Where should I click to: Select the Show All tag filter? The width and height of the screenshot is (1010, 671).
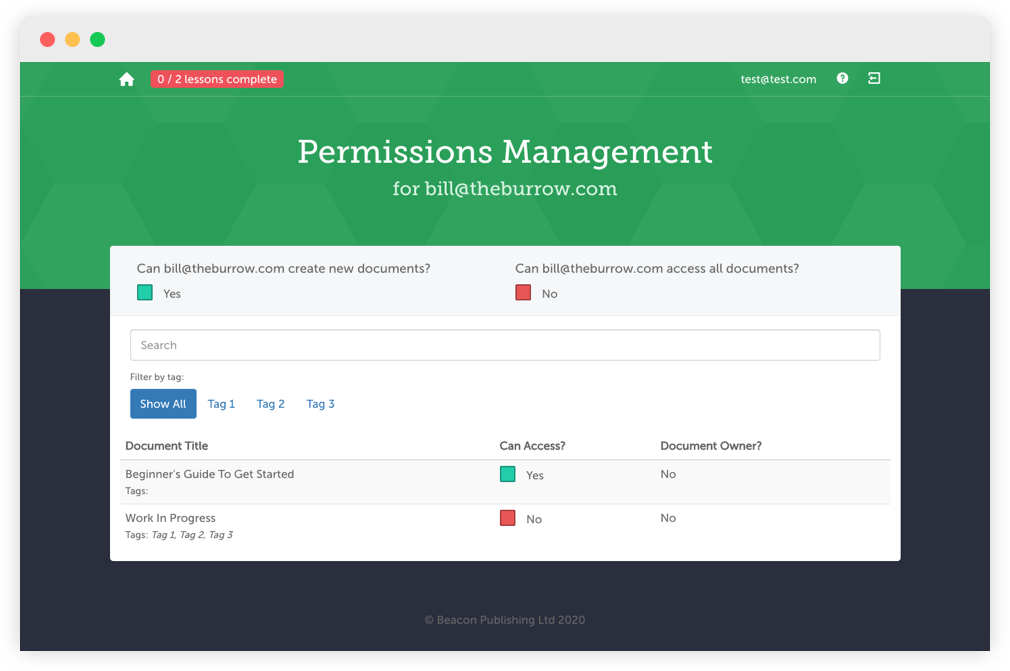click(x=163, y=403)
